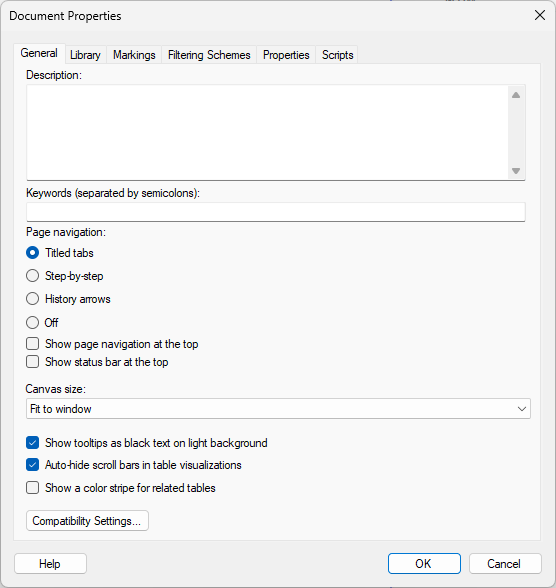The image size is (556, 588).
Task: Click in the Keywords input field
Action: click(276, 212)
